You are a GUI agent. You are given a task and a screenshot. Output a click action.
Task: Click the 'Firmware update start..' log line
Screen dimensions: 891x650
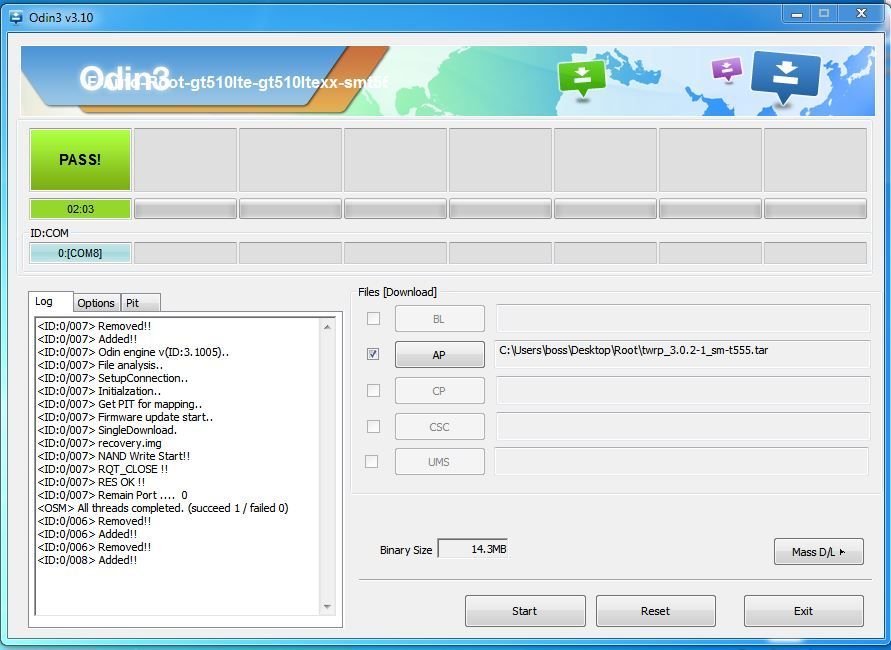126,417
